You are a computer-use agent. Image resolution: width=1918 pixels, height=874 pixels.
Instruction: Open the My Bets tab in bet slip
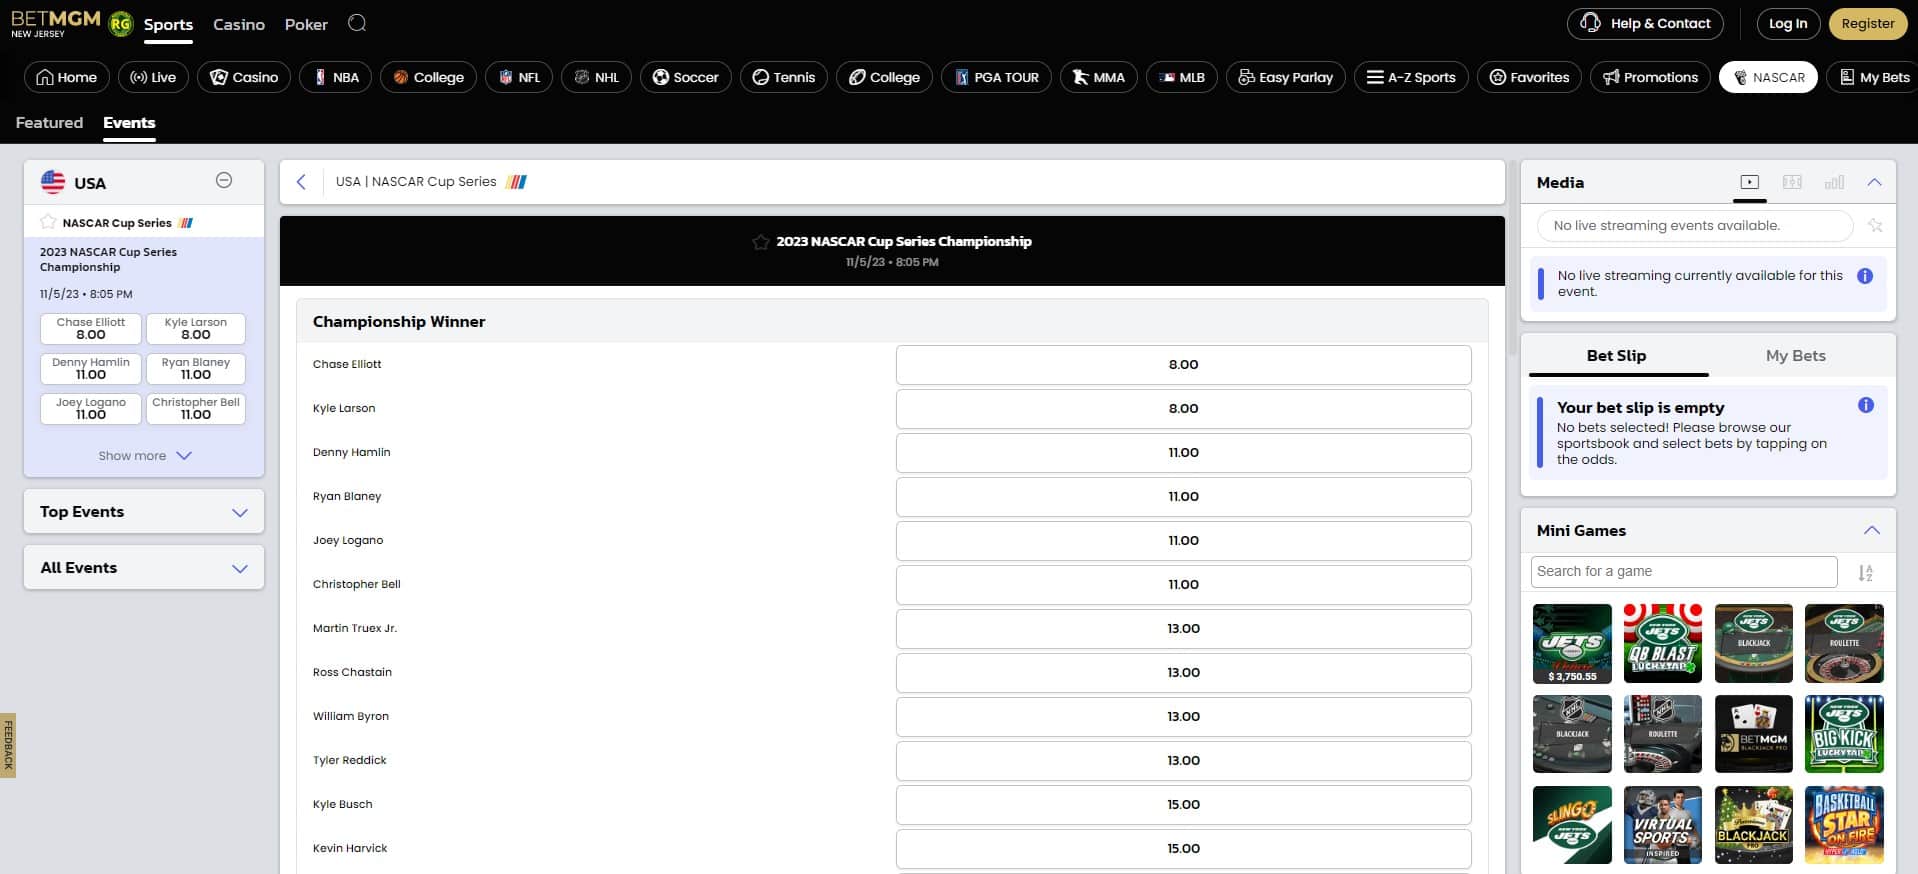pyautogui.click(x=1795, y=356)
